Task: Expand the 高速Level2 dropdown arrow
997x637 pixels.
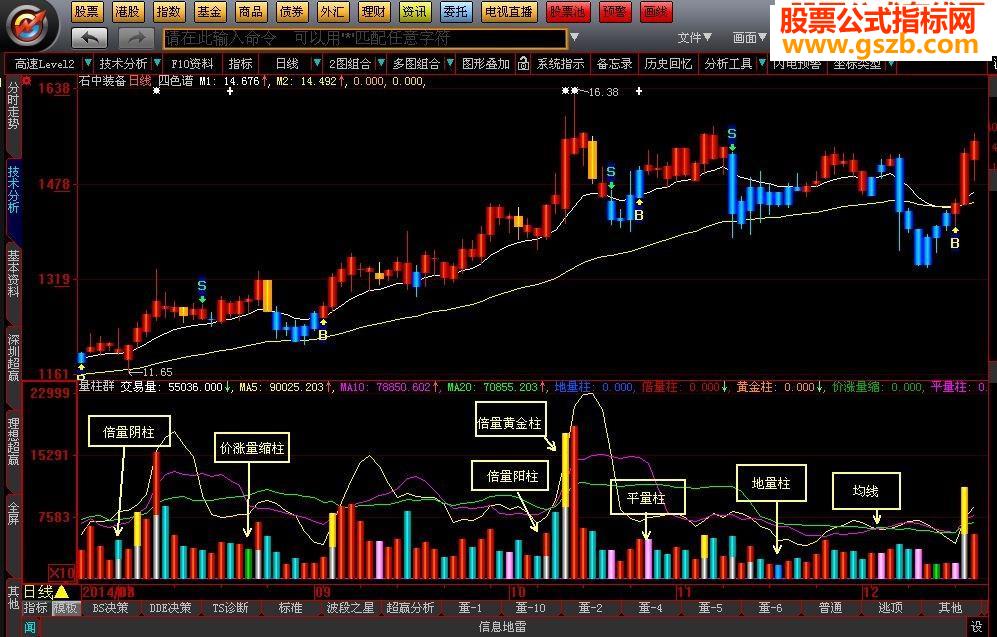Action: point(88,64)
